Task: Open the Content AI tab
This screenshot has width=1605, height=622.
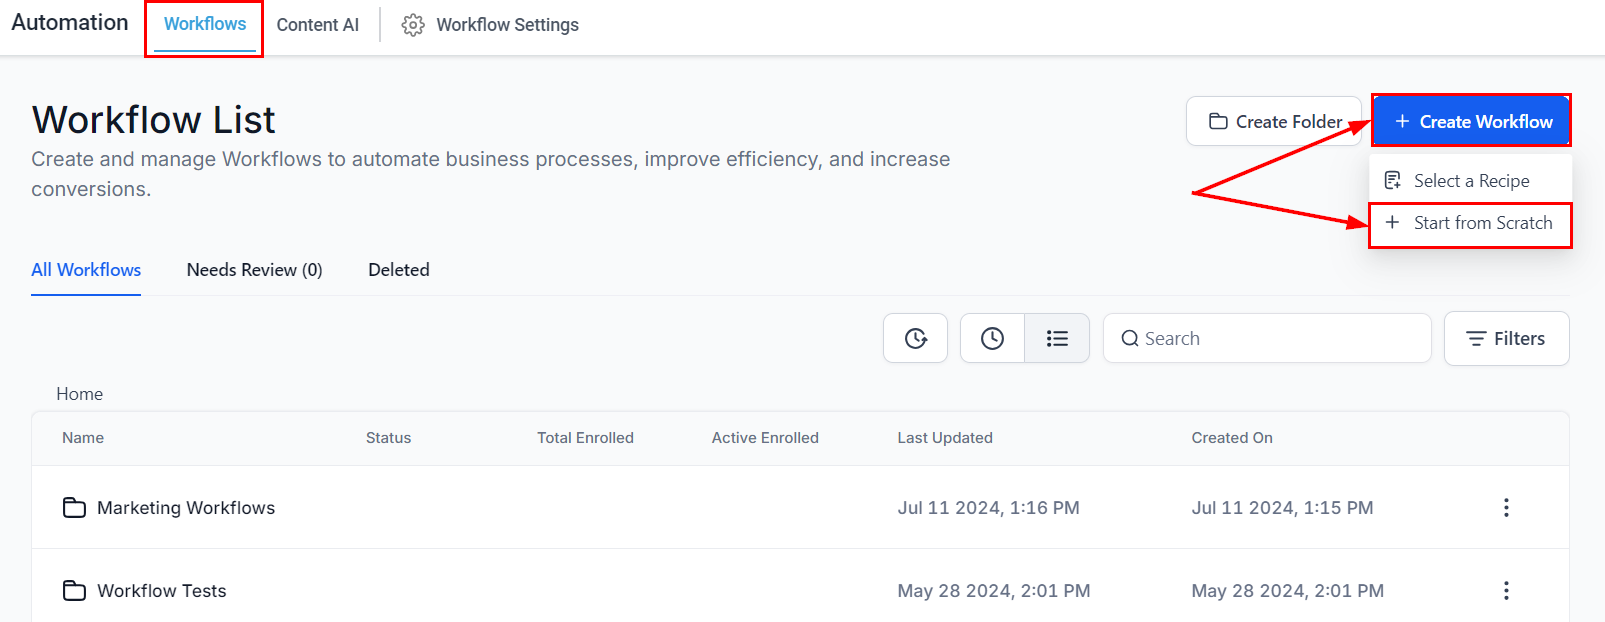Action: (x=317, y=25)
